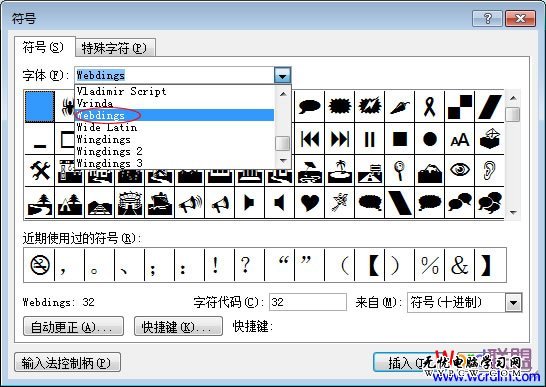The image size is (546, 387).
Task: Choose the checkered squares symbol
Action: coord(460,107)
